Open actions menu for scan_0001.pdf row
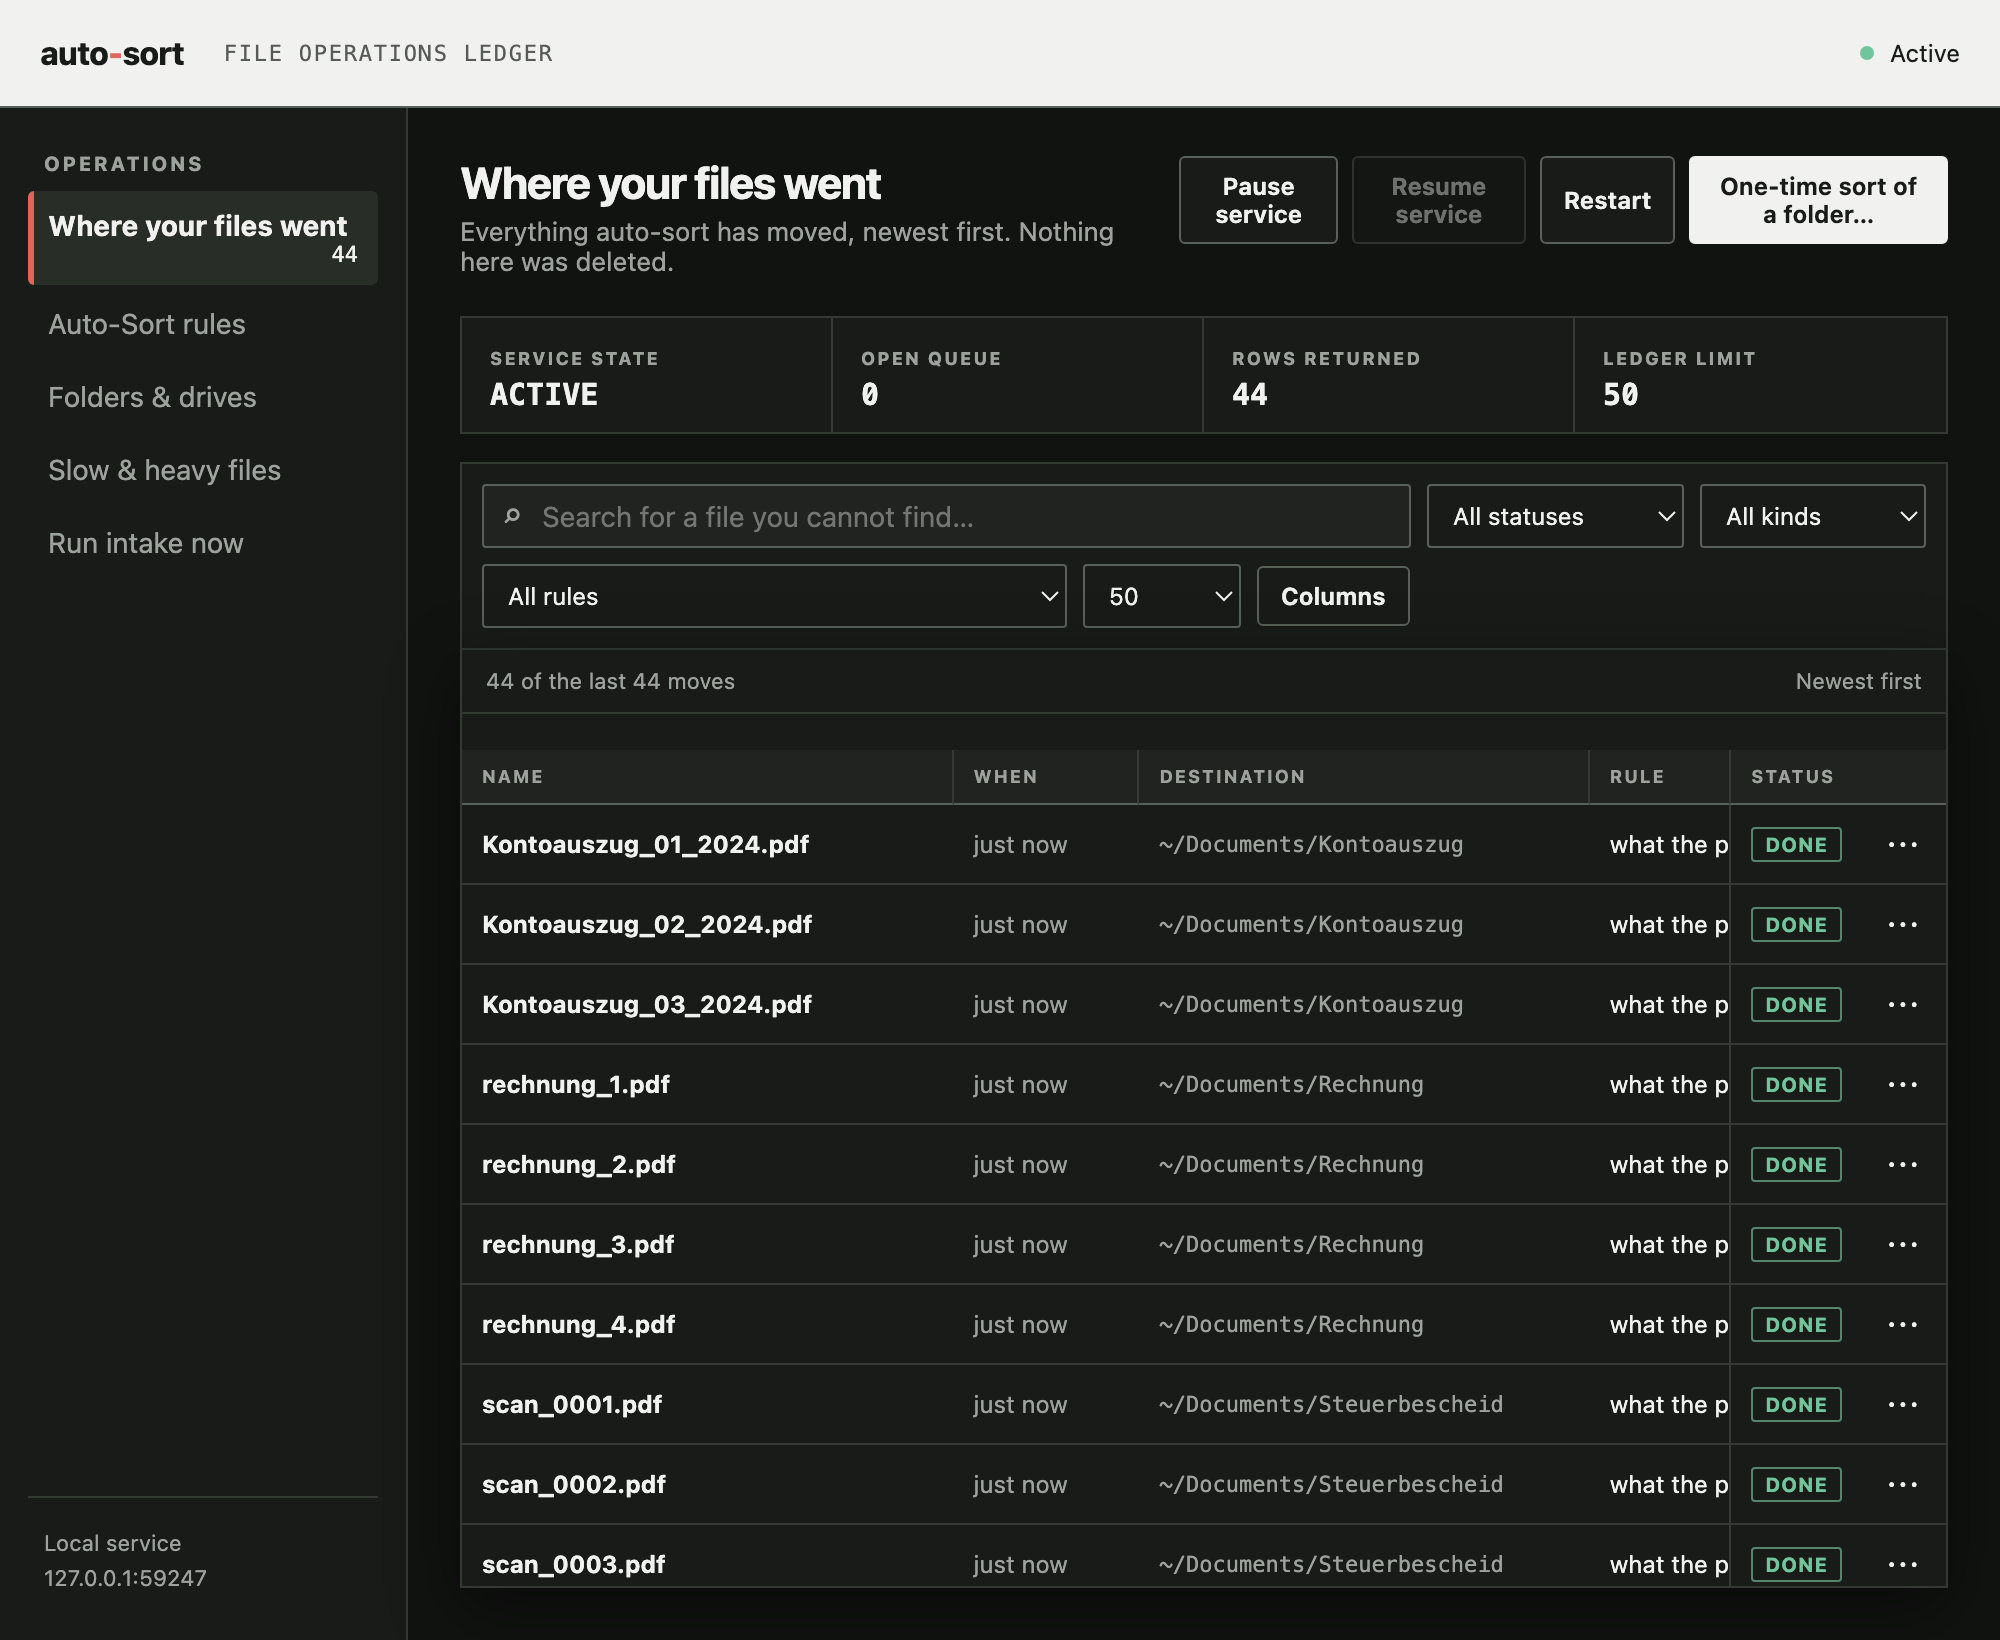This screenshot has width=2000, height=1640. 1902,1405
